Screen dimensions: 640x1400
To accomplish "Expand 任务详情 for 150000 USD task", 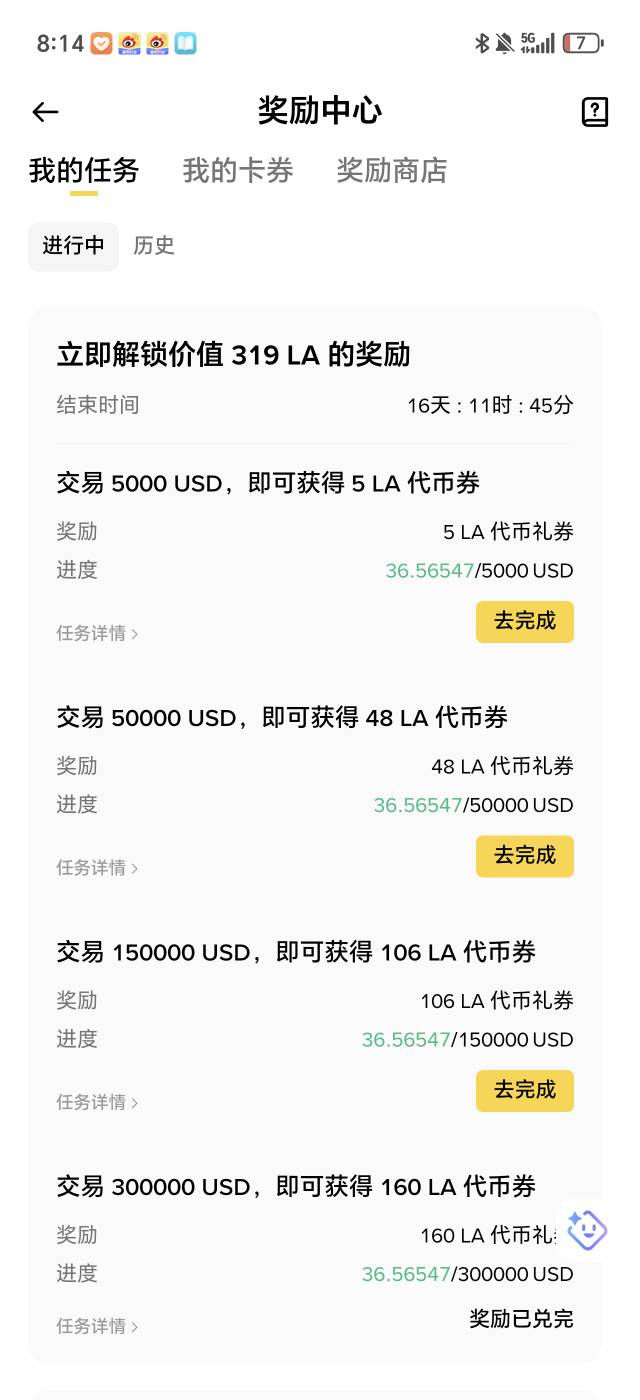I will (97, 1102).
